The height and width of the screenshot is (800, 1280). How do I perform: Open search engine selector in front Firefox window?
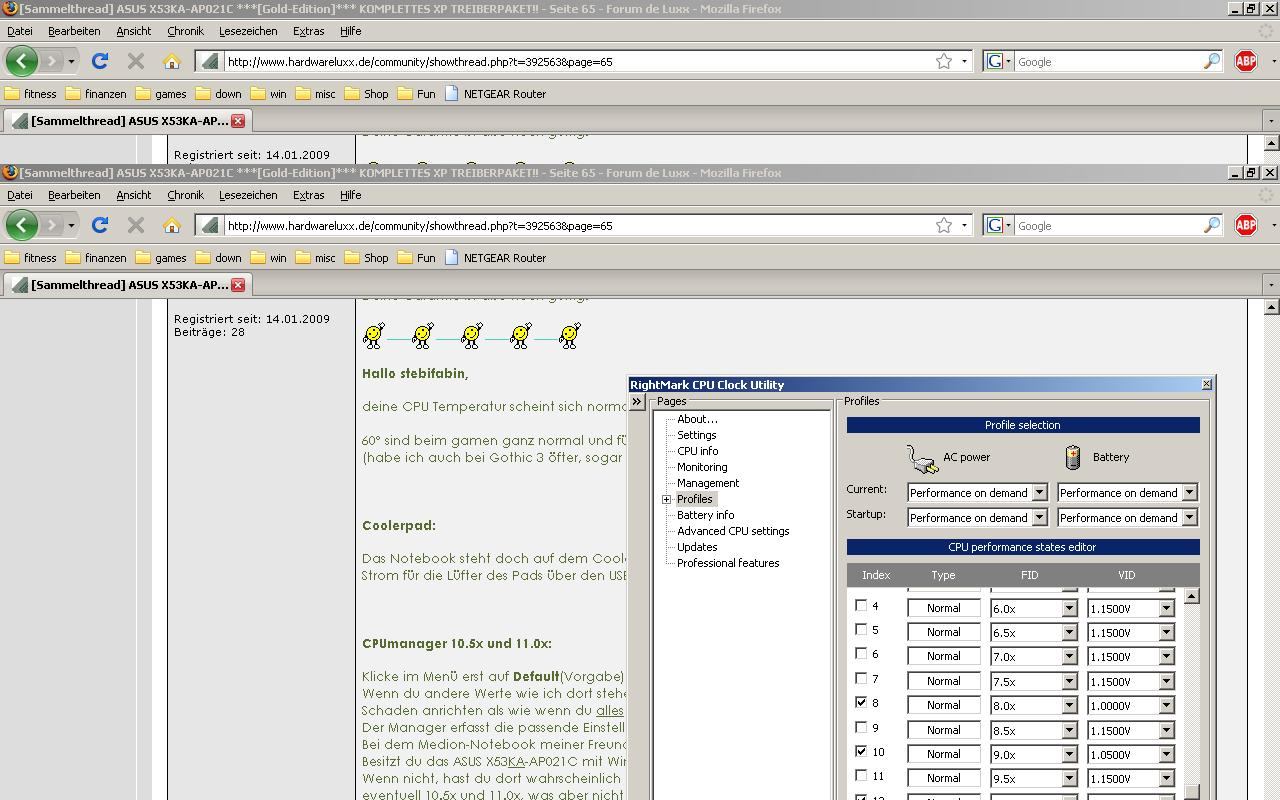coord(998,225)
